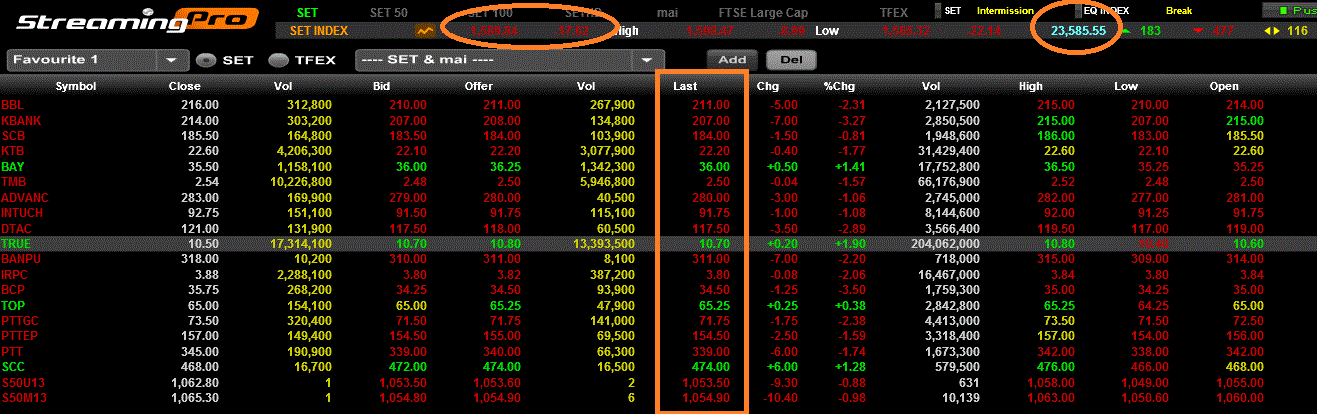Click KBANK's close price 214.00

(x=200, y=120)
